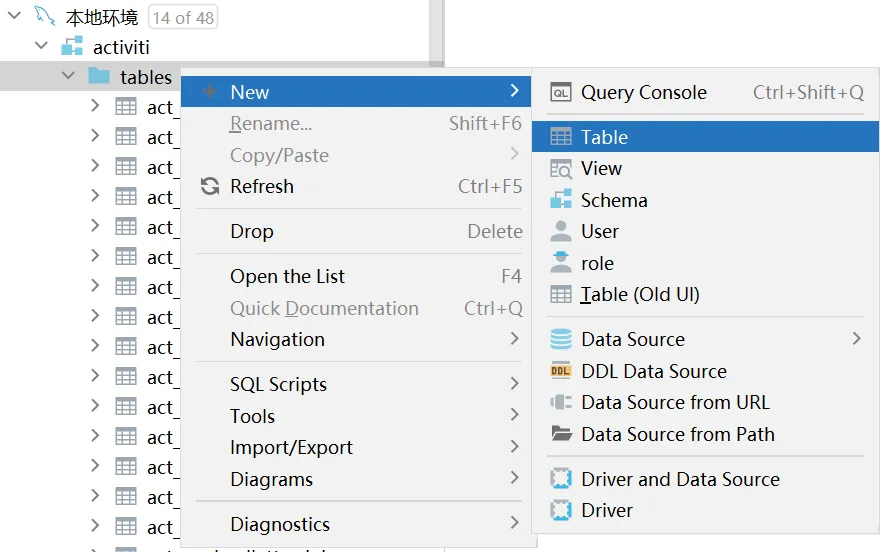The width and height of the screenshot is (888, 552).
Task: Collapse the tables folder node
Action: click(x=69, y=76)
